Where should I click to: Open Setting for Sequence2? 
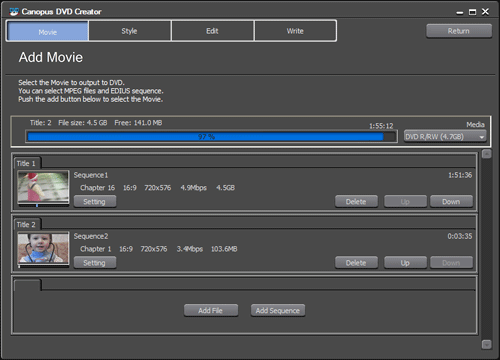(95, 263)
